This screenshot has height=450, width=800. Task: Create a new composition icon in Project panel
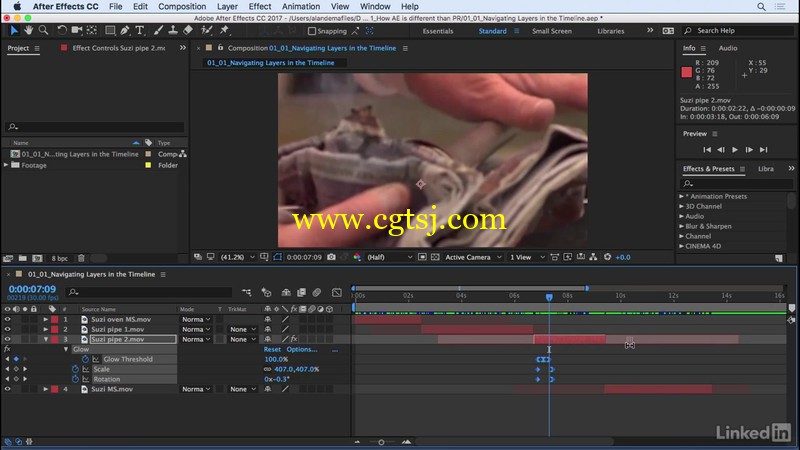pyautogui.click(x=37, y=258)
